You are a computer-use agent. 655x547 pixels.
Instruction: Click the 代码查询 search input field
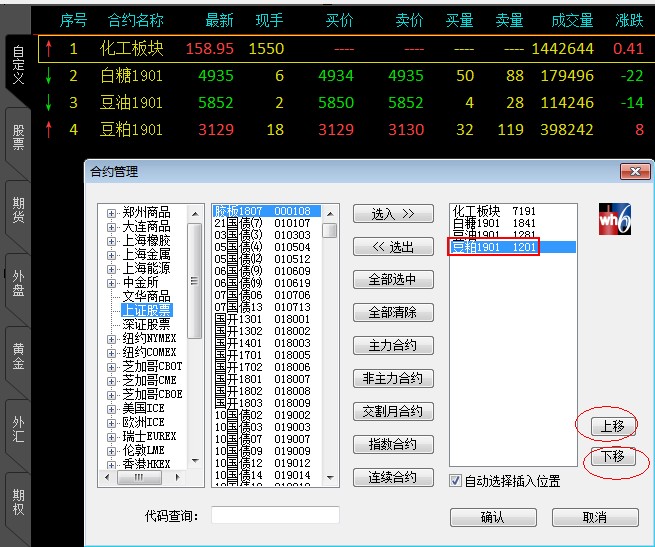click(275, 515)
